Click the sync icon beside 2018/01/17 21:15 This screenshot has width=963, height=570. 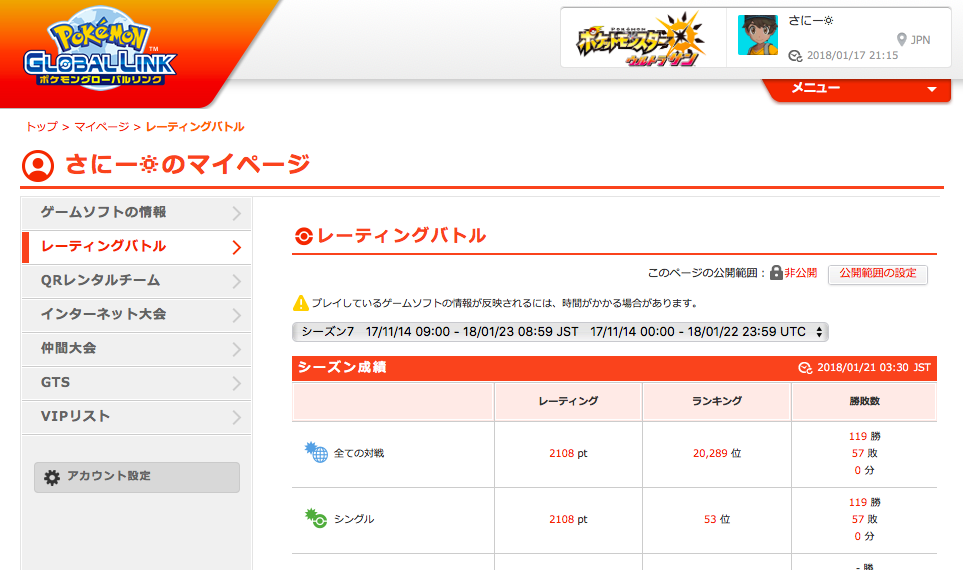click(795, 56)
